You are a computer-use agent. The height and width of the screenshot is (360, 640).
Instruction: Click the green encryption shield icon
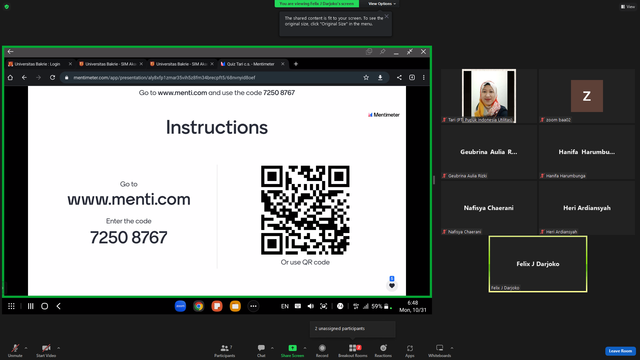[7, 7]
